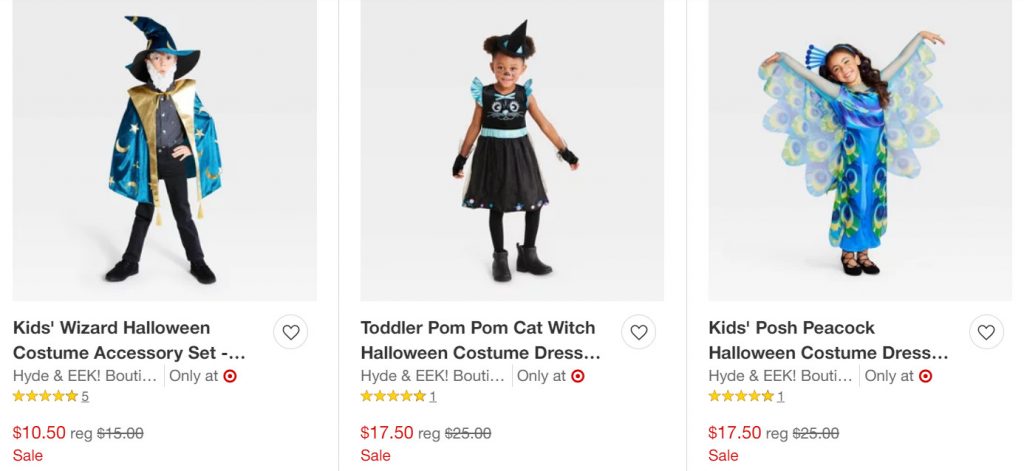Screen dimensions: 1024x471
Task: Favorite the Toddler Pom Pom Cat Witch heart
Action: [638, 332]
